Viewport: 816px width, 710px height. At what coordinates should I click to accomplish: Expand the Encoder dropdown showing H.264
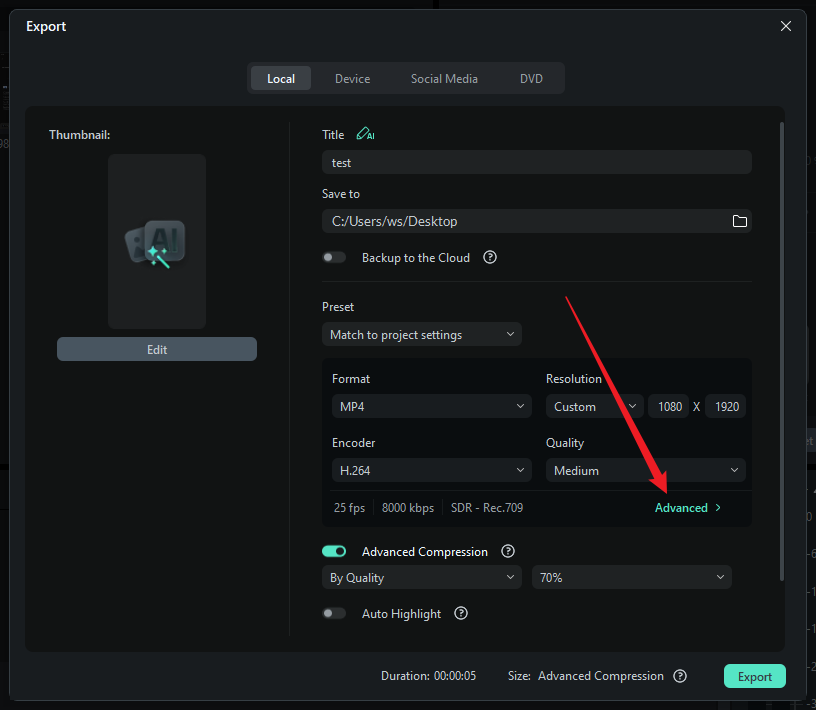click(431, 470)
